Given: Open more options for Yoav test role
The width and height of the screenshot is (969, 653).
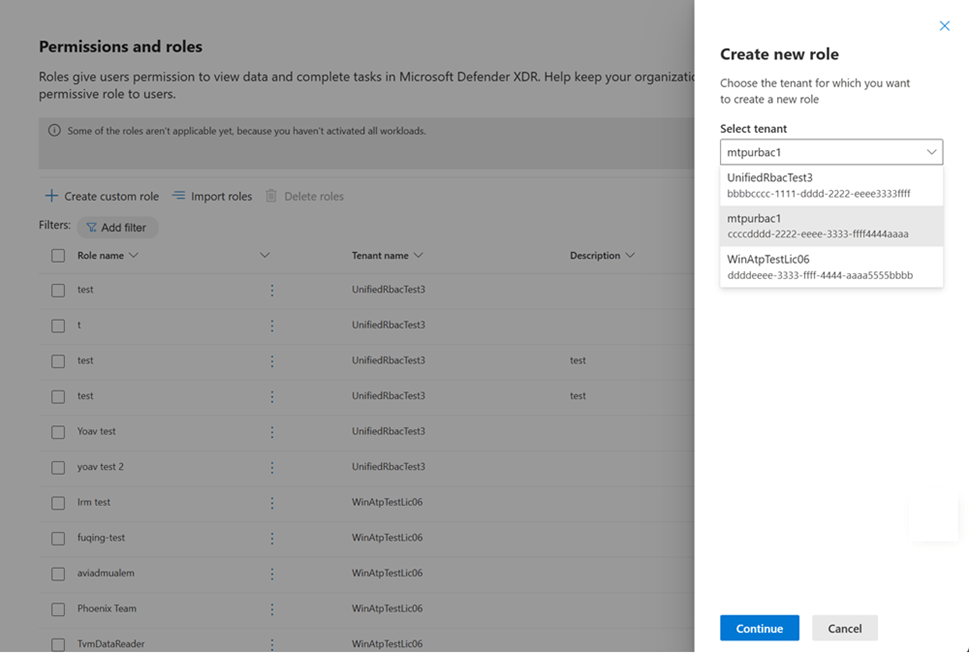Looking at the screenshot, I should tap(272, 432).
